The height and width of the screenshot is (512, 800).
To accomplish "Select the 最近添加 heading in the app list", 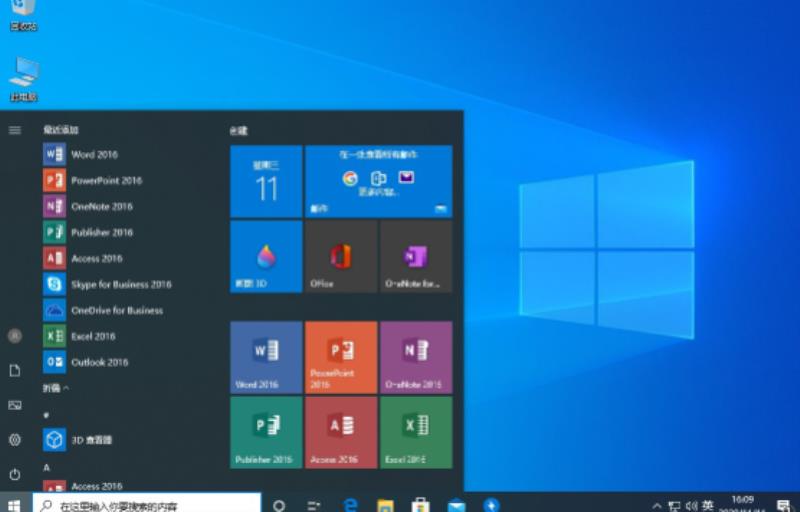I will [x=61, y=130].
